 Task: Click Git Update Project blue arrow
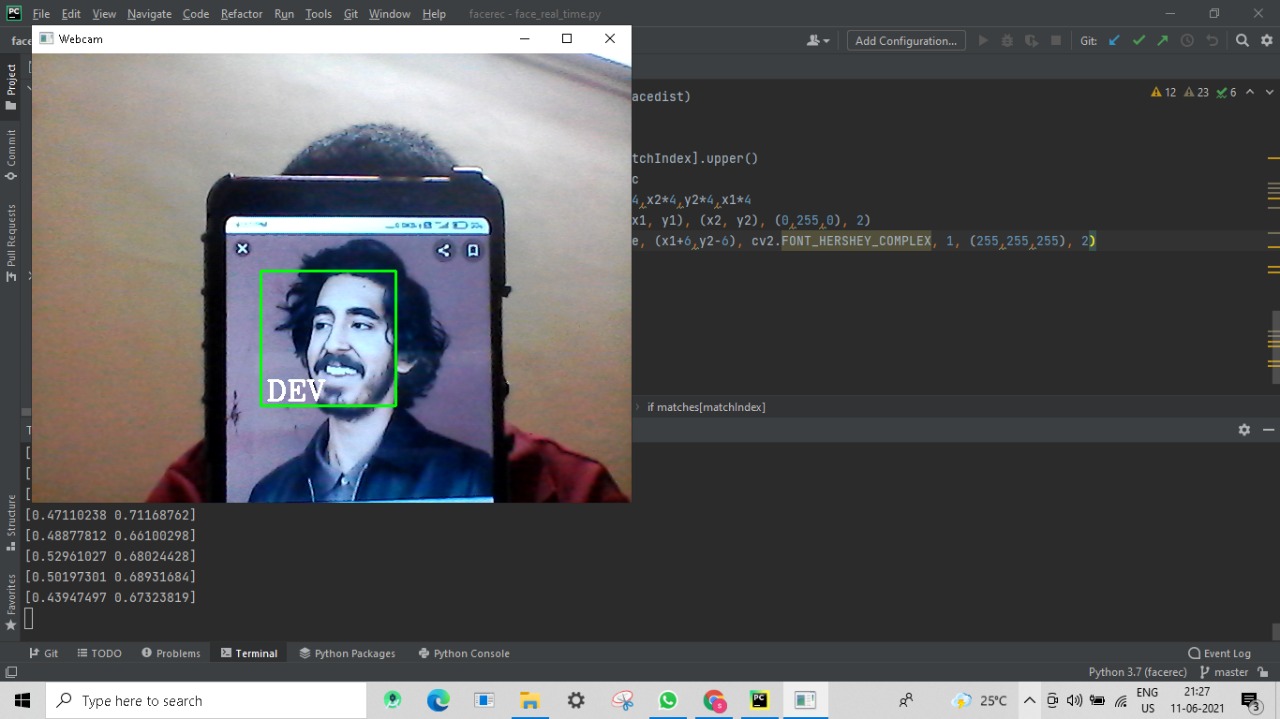(x=1114, y=41)
